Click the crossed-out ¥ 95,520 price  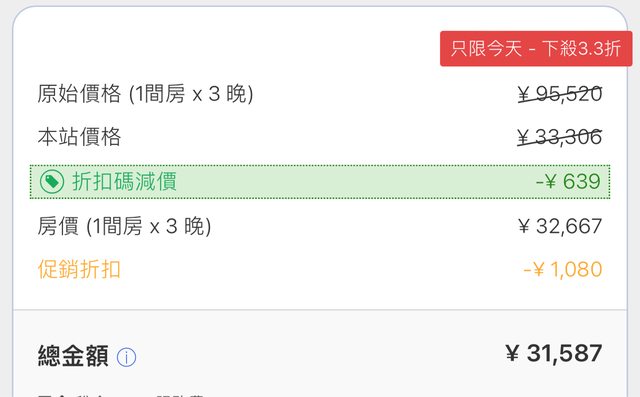tap(560, 94)
